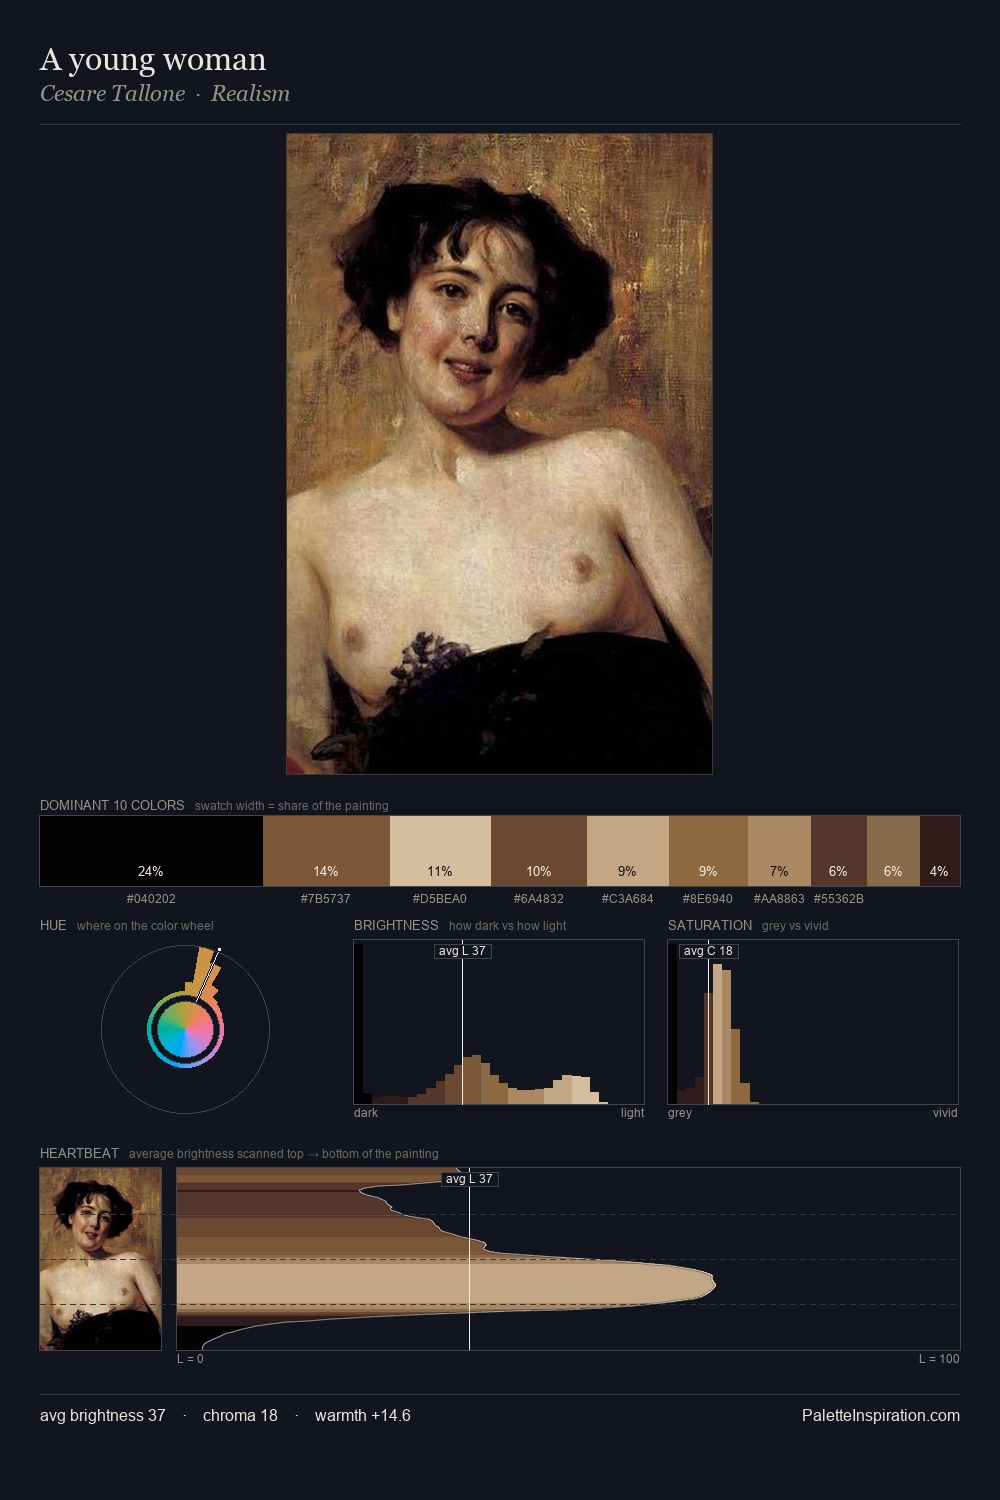This screenshot has height=1500, width=1000.
Task: Click the warmth +14.6 footer text
Action: tap(363, 1415)
